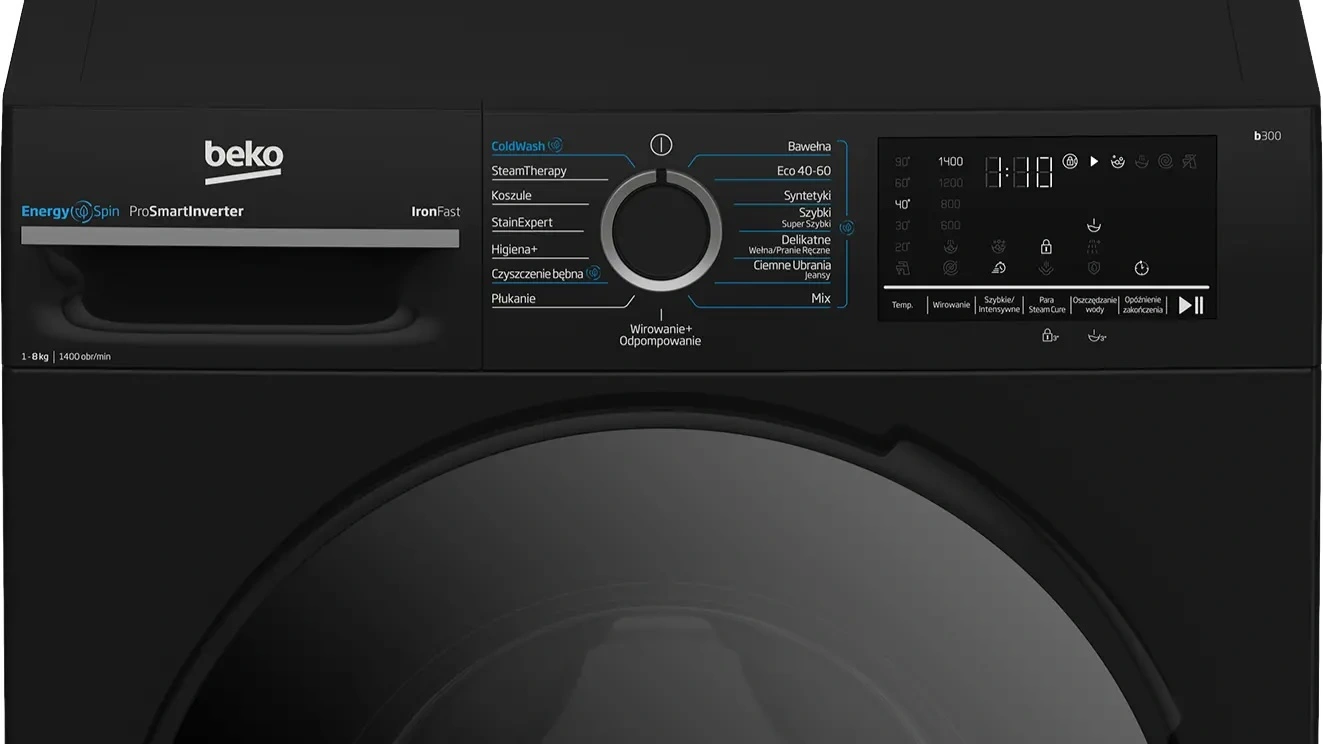
Task: Click the 60° temperature reading
Action: [x=903, y=183]
